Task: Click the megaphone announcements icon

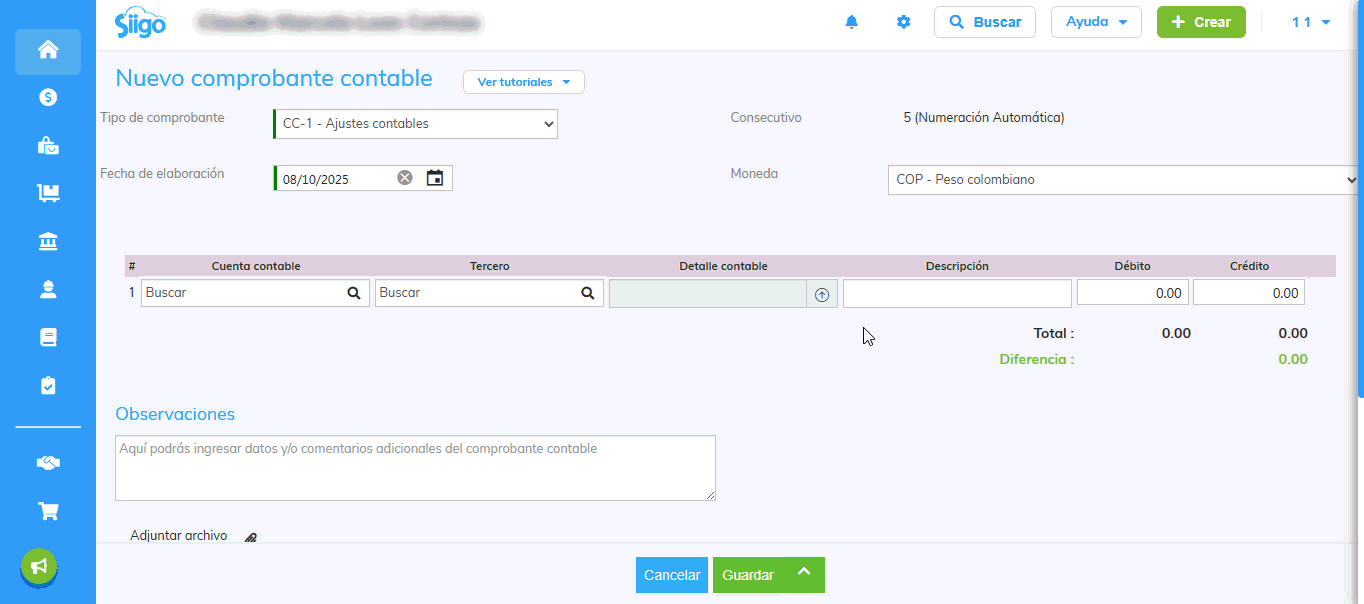Action: (39, 567)
